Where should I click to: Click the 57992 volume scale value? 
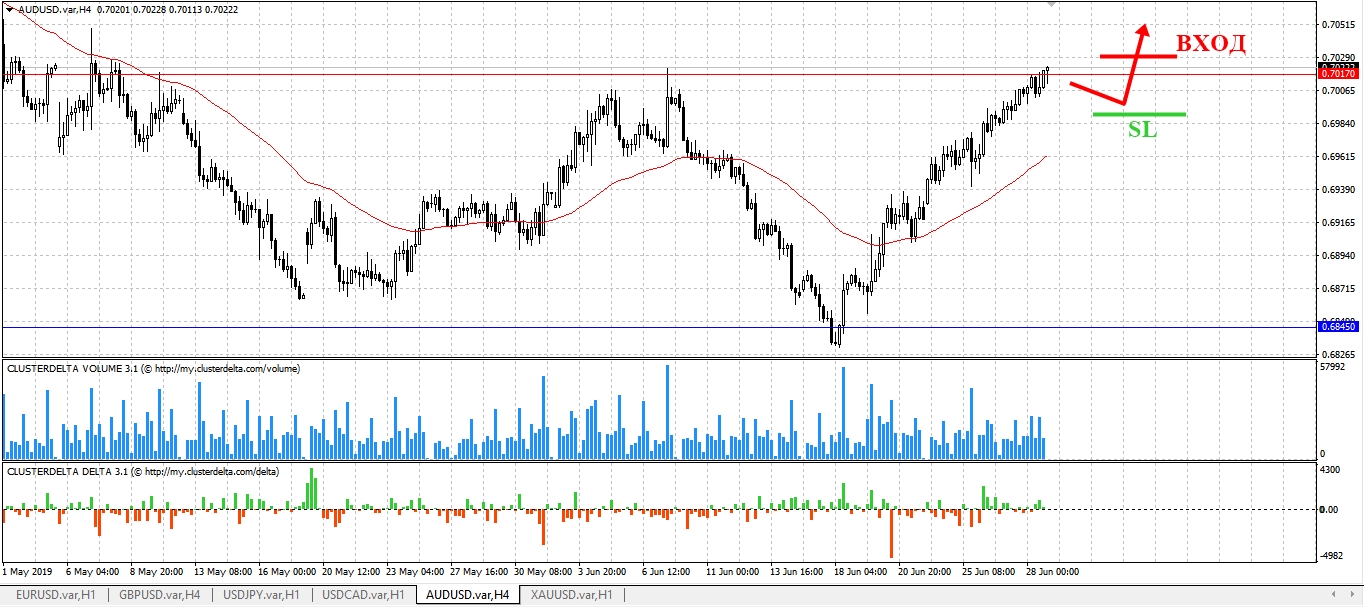1333,368
